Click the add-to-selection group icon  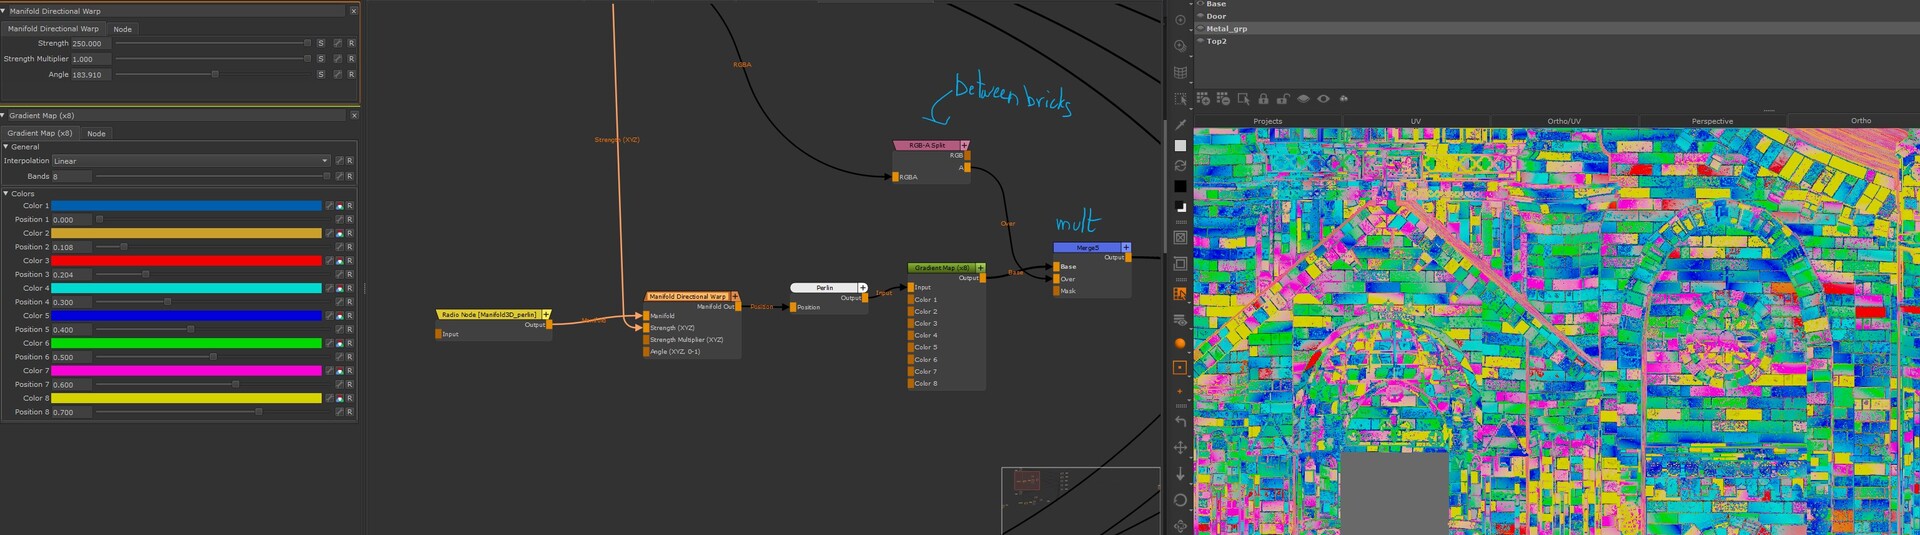(1203, 99)
